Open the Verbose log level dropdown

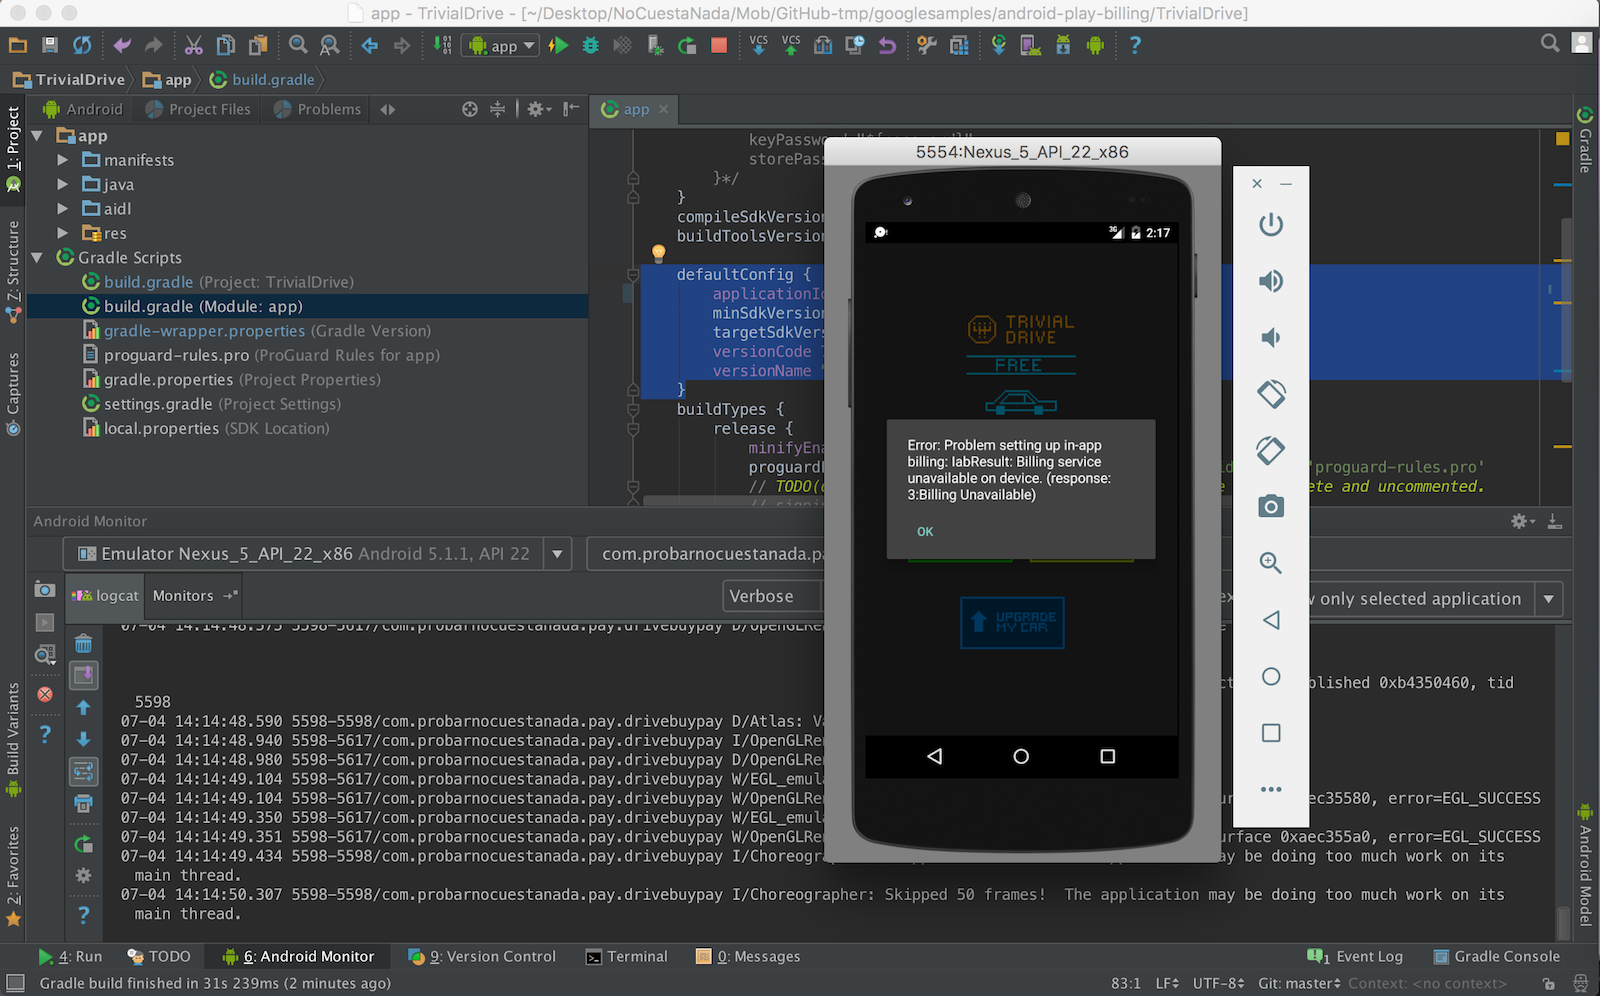pyautogui.click(x=773, y=596)
